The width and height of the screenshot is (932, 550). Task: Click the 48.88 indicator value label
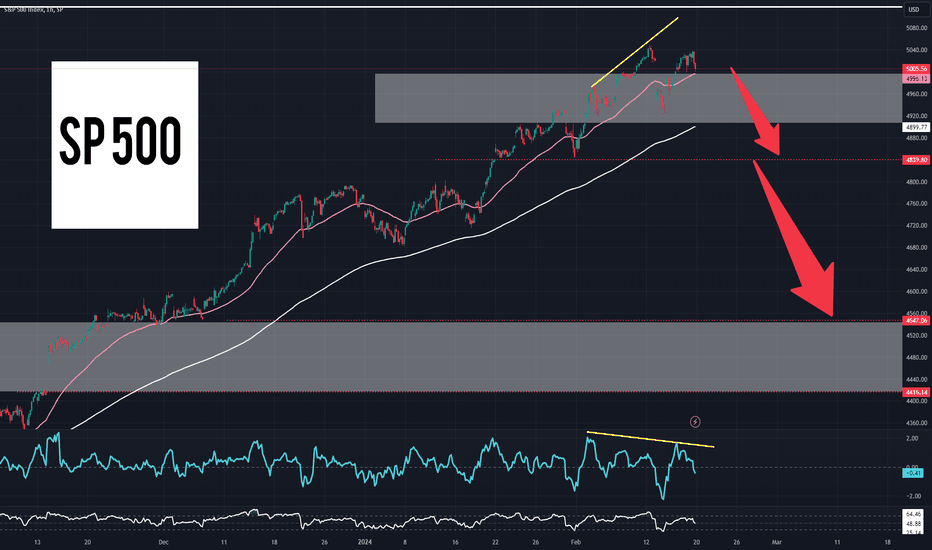pos(914,524)
